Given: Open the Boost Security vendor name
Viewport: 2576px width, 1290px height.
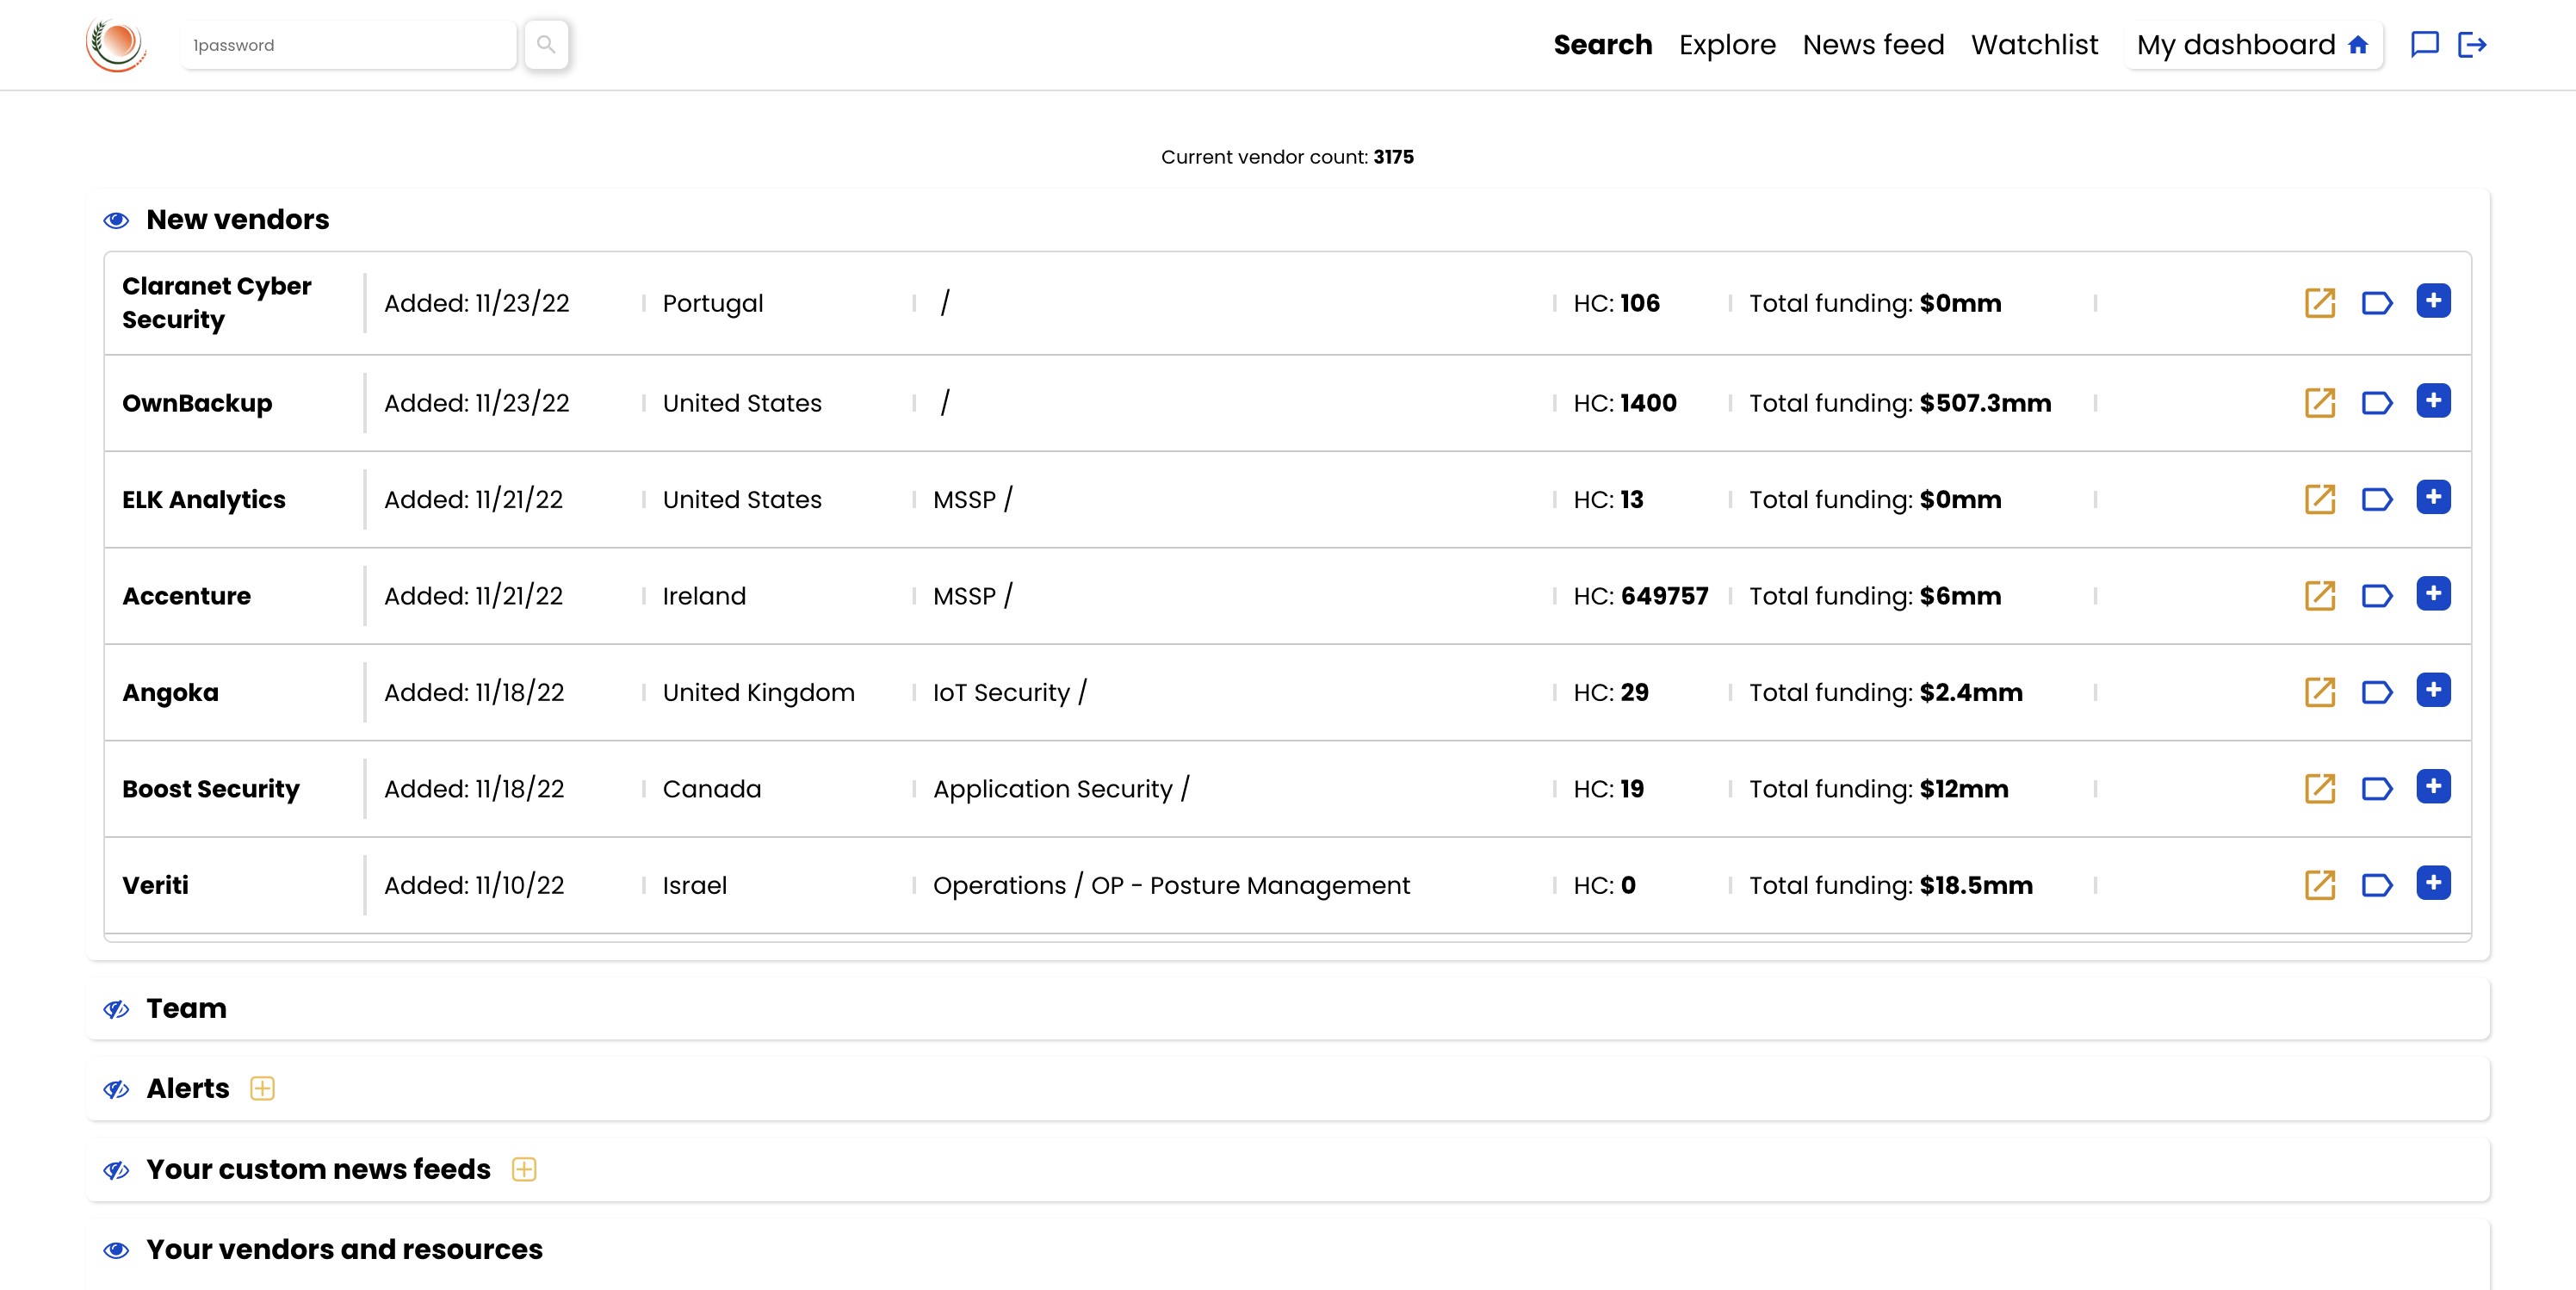Looking at the screenshot, I should (x=211, y=789).
